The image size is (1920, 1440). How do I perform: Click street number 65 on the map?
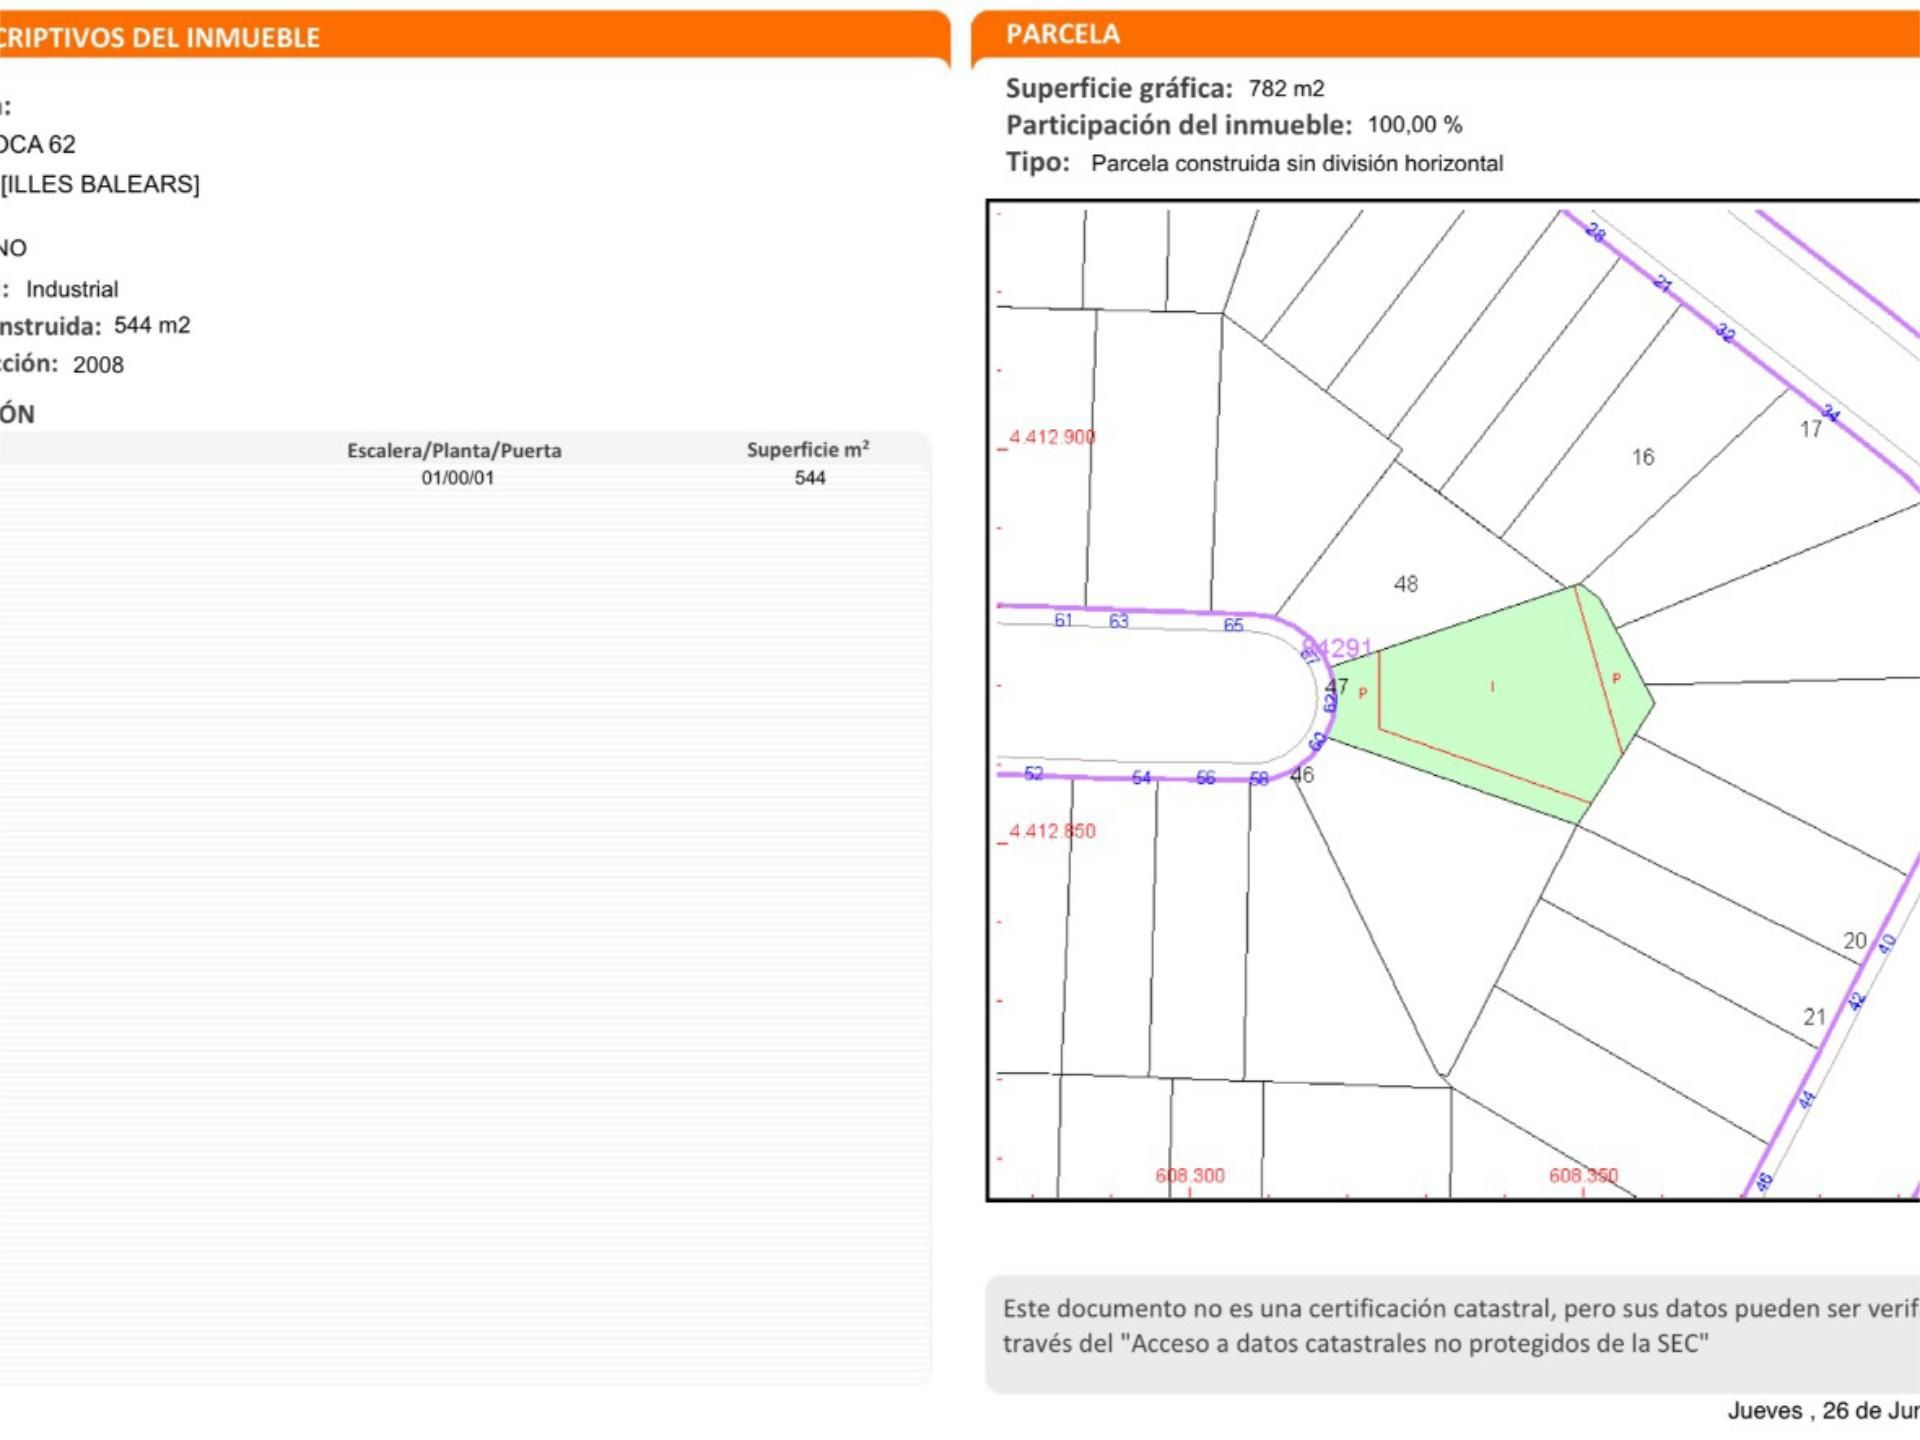coord(1233,625)
